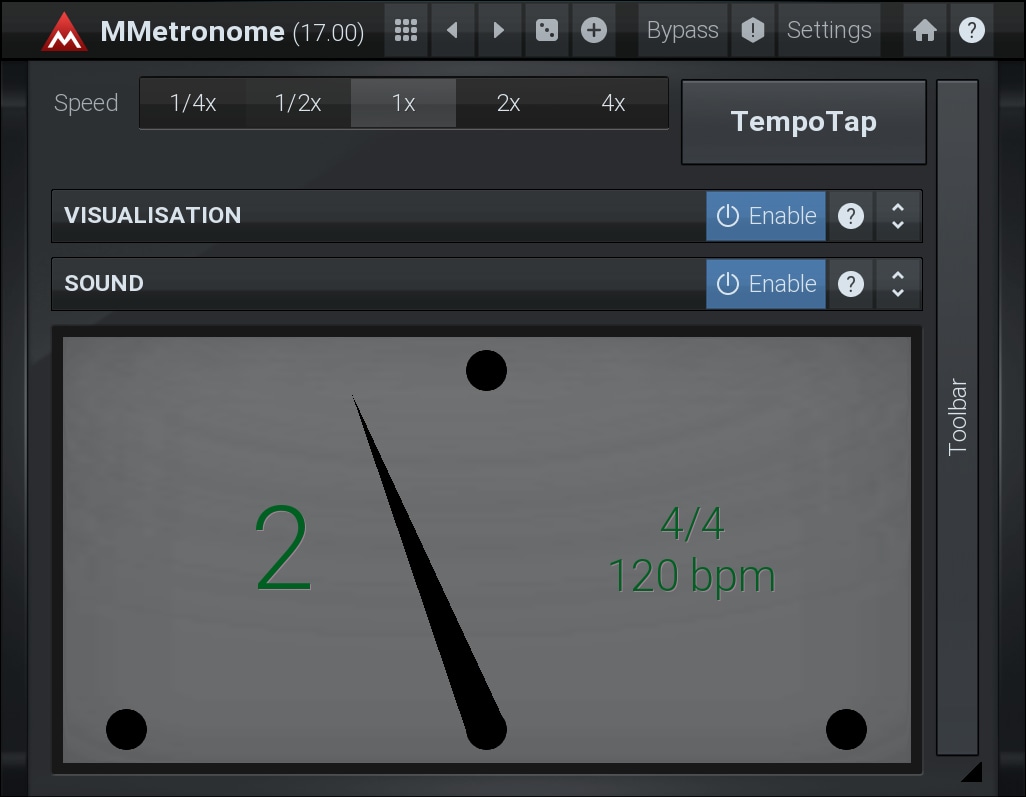
Task: Expand the vertical Toolbar panel
Action: (957, 417)
